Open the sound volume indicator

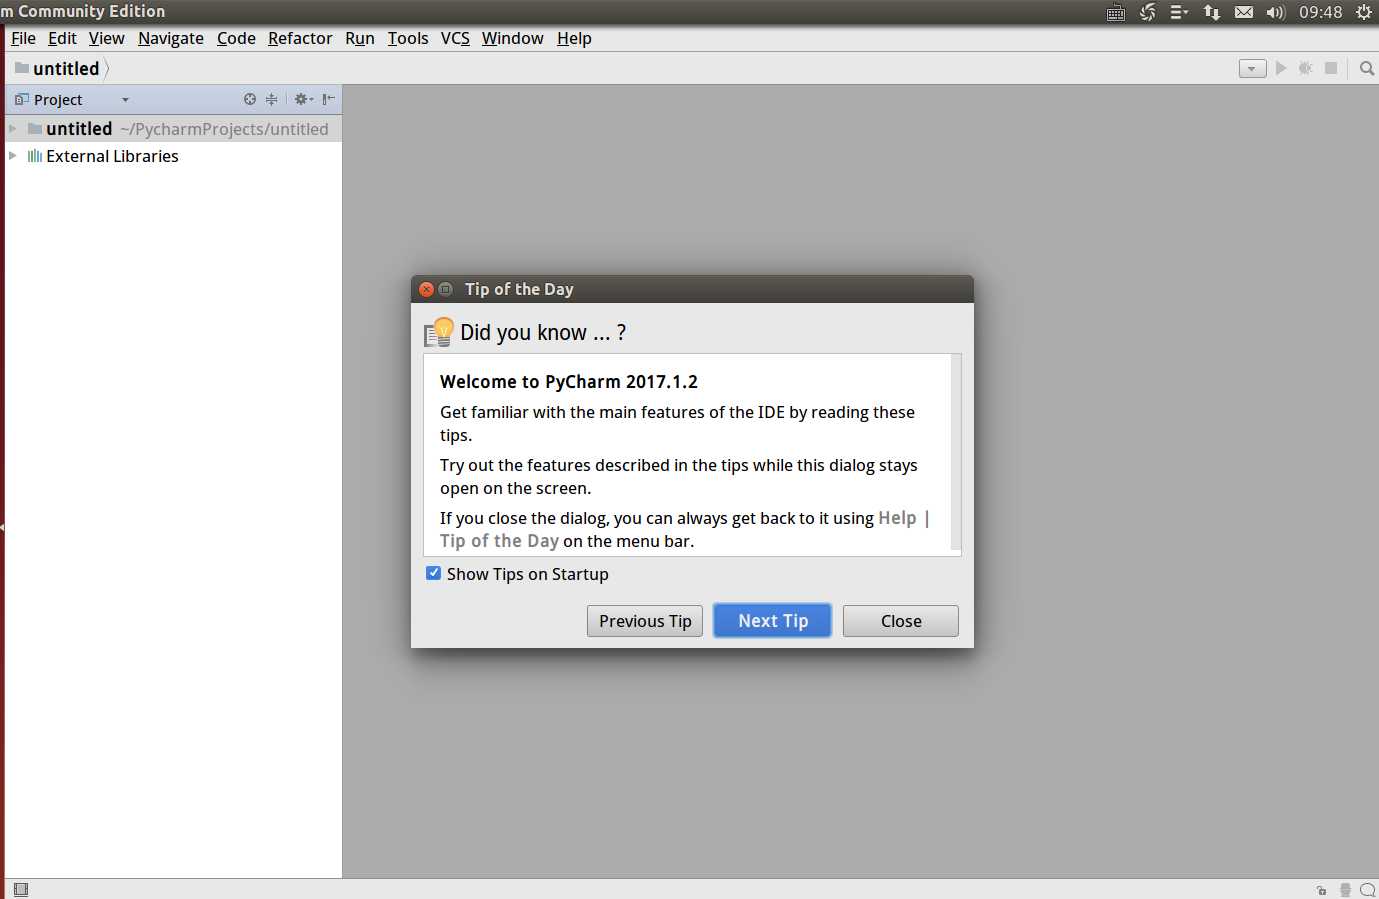(1275, 12)
